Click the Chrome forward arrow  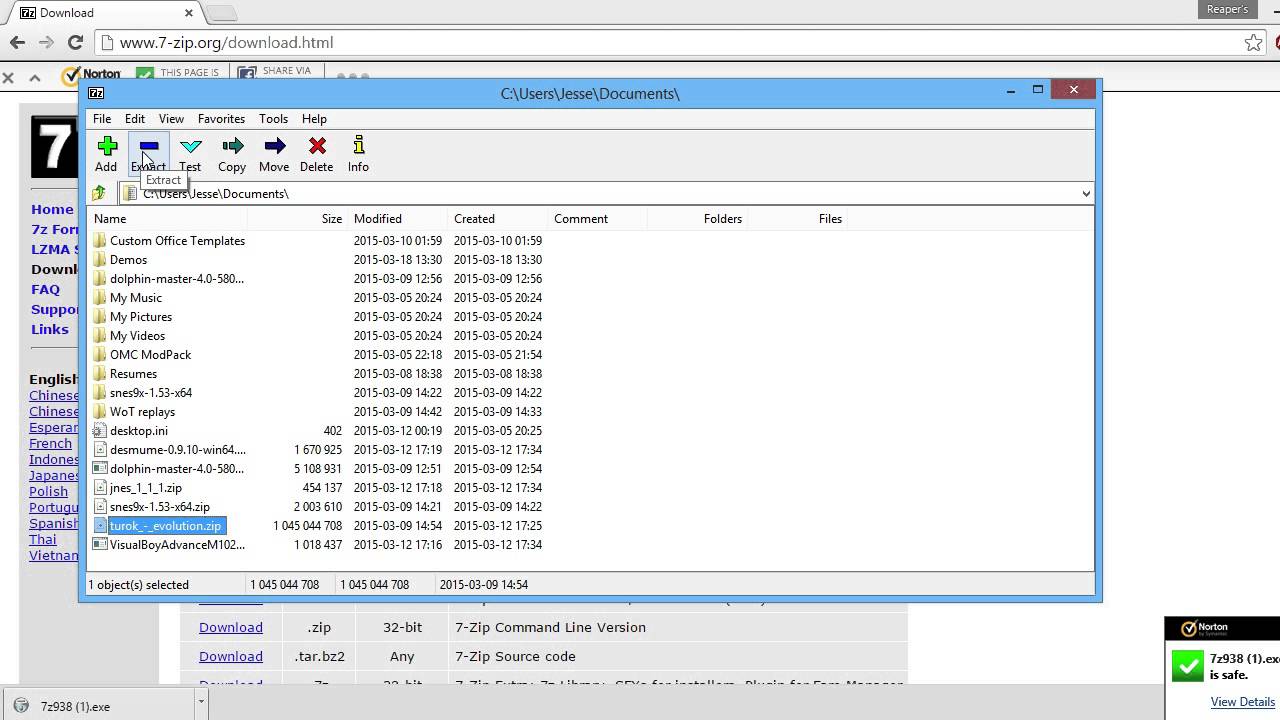click(46, 42)
